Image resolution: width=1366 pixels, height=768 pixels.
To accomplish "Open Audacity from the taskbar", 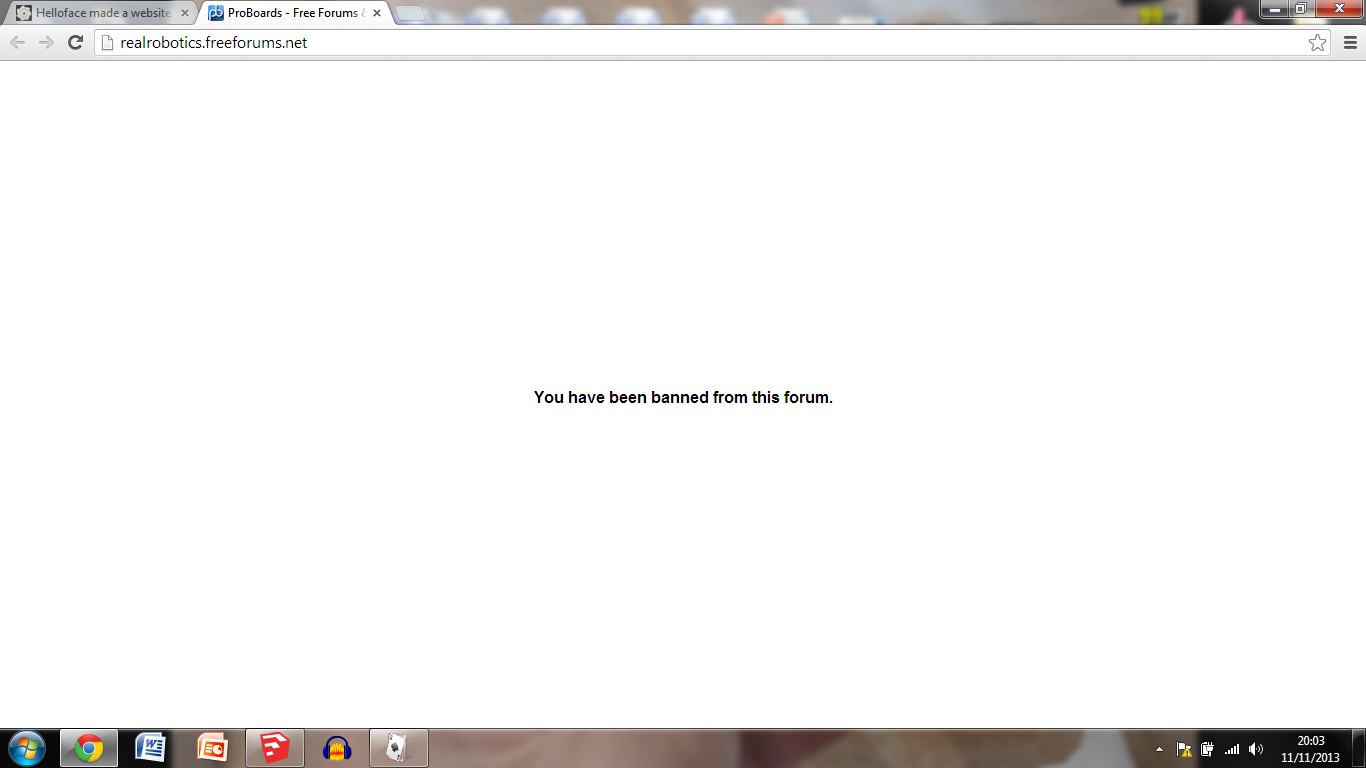I will tap(337, 748).
